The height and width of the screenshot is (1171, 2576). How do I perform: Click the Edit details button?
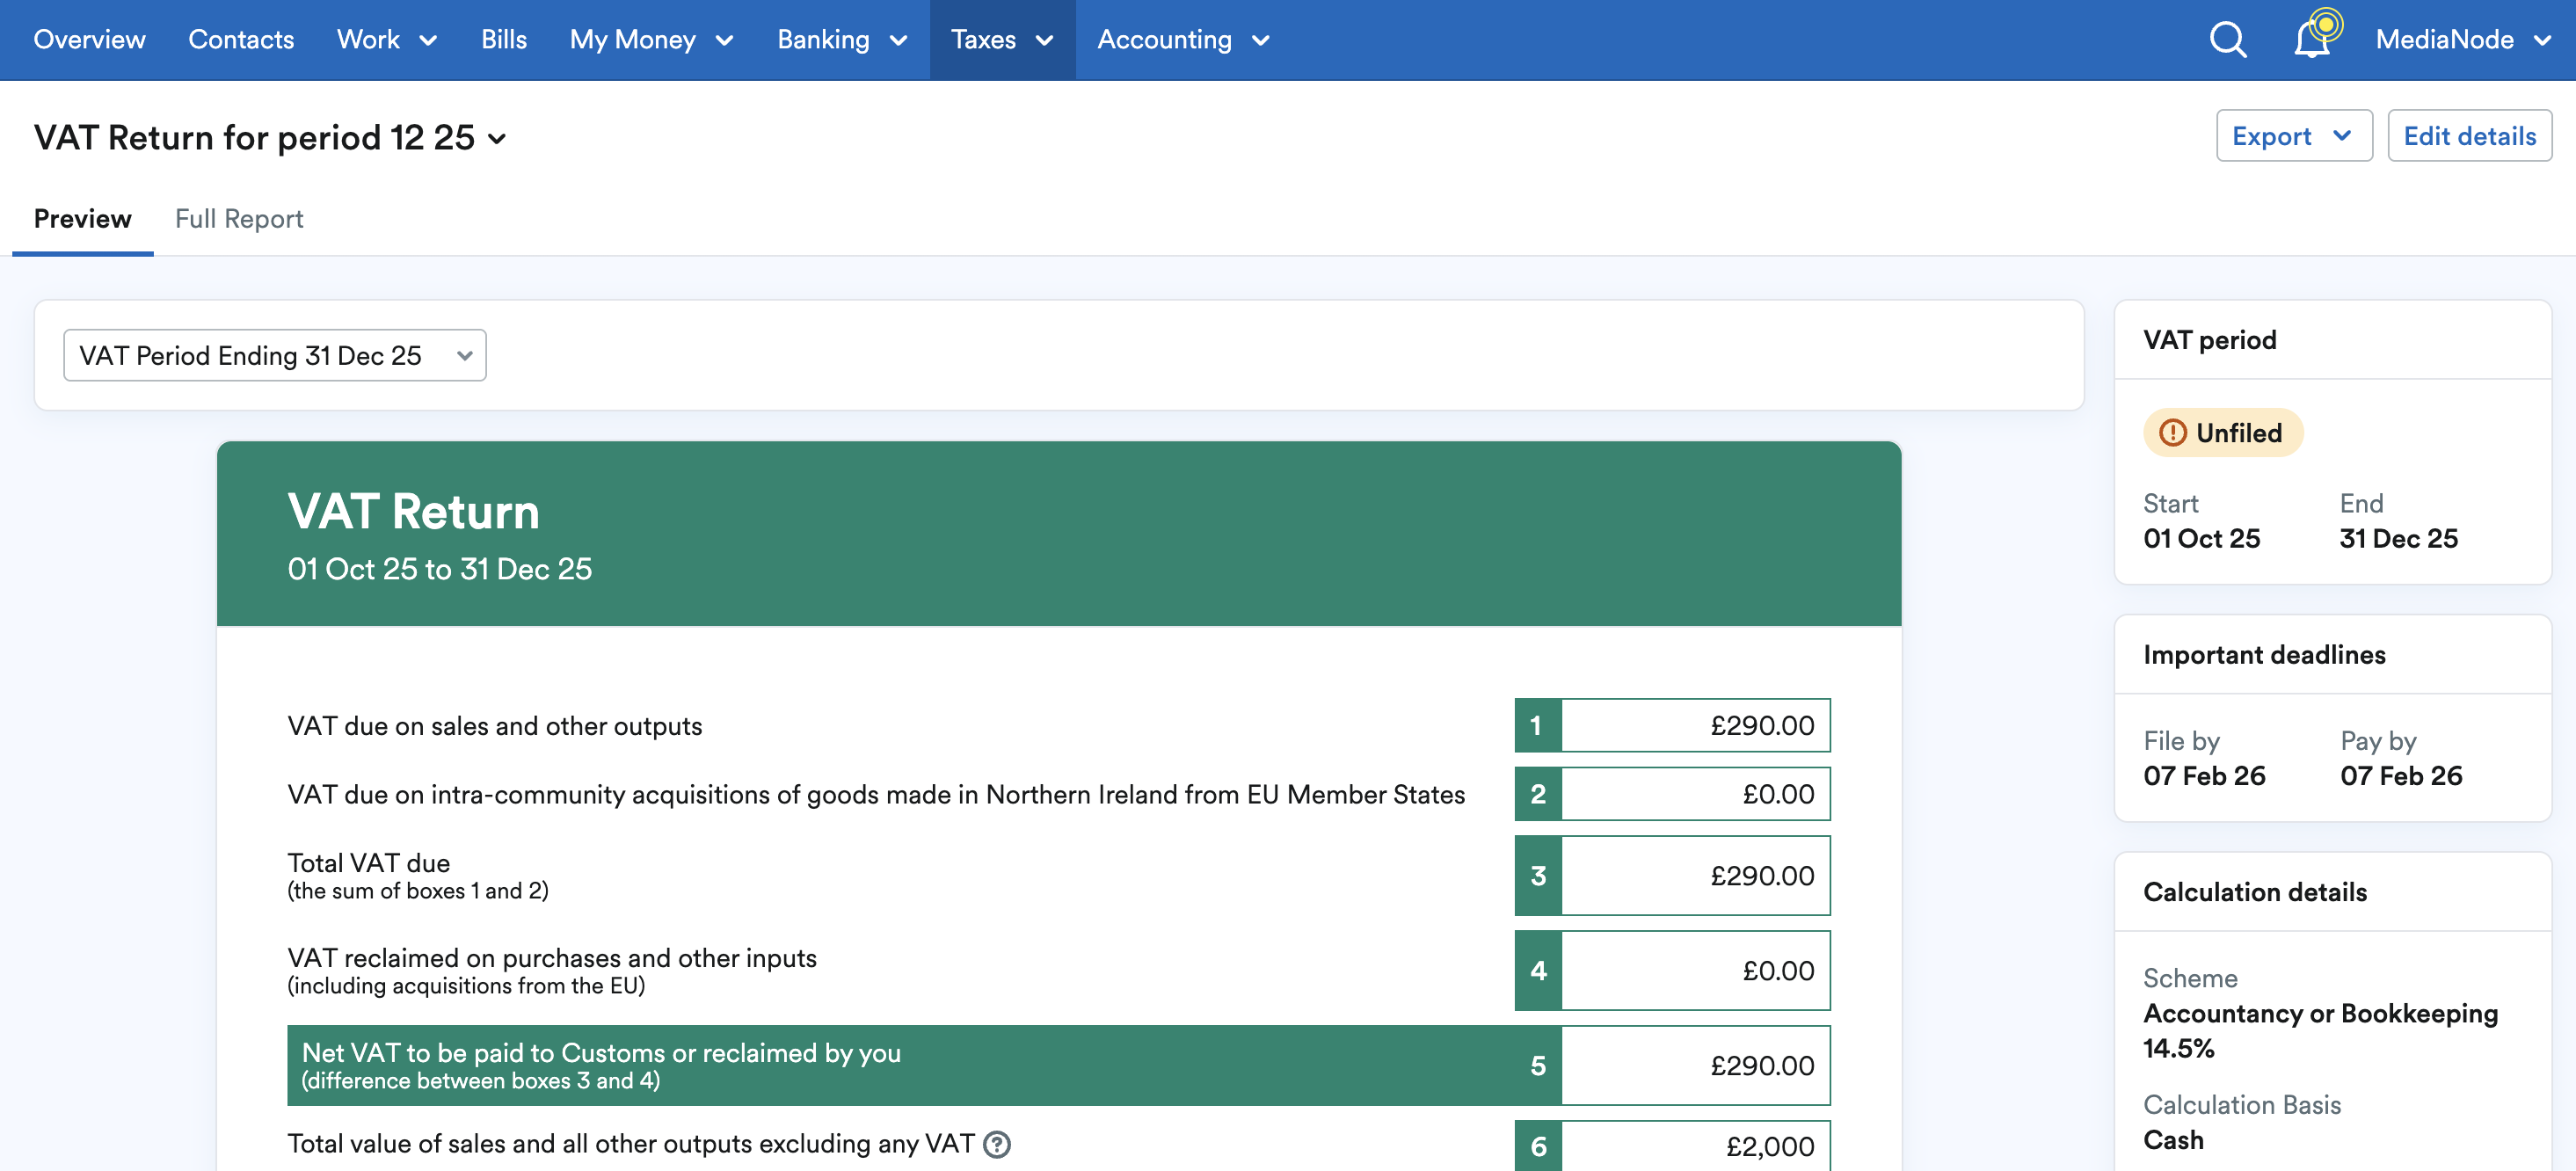[x=2469, y=136]
